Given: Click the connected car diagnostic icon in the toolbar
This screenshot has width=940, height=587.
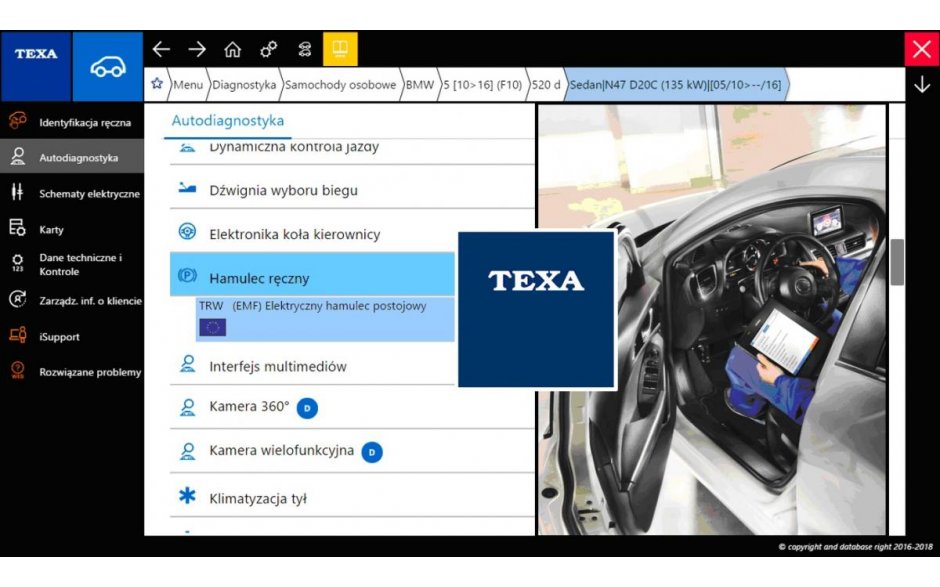Looking at the screenshot, I should pos(305,49).
